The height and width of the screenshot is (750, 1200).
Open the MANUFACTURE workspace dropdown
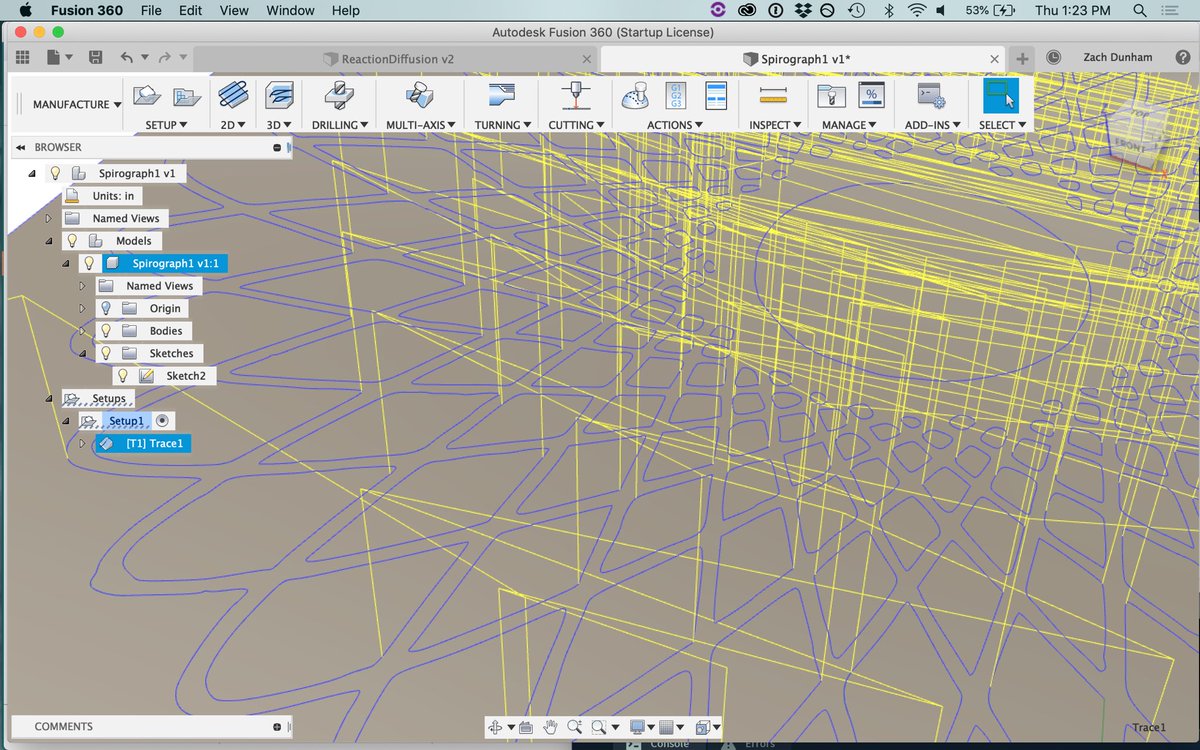[77, 104]
